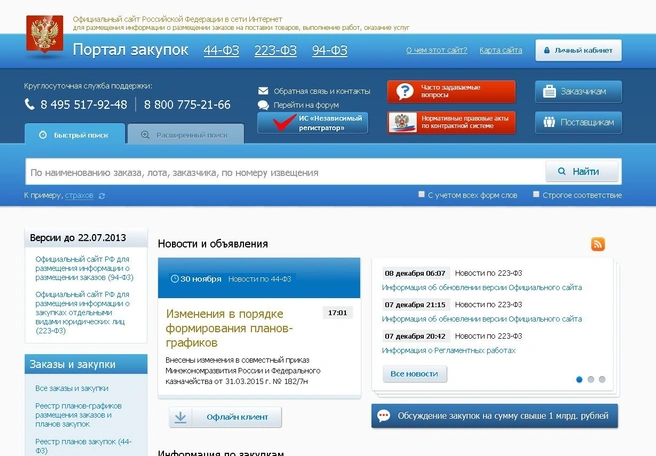Image resolution: width=656 pixels, height=456 pixels.
Task: Open the orange RSS feed icon
Action: 598,244
